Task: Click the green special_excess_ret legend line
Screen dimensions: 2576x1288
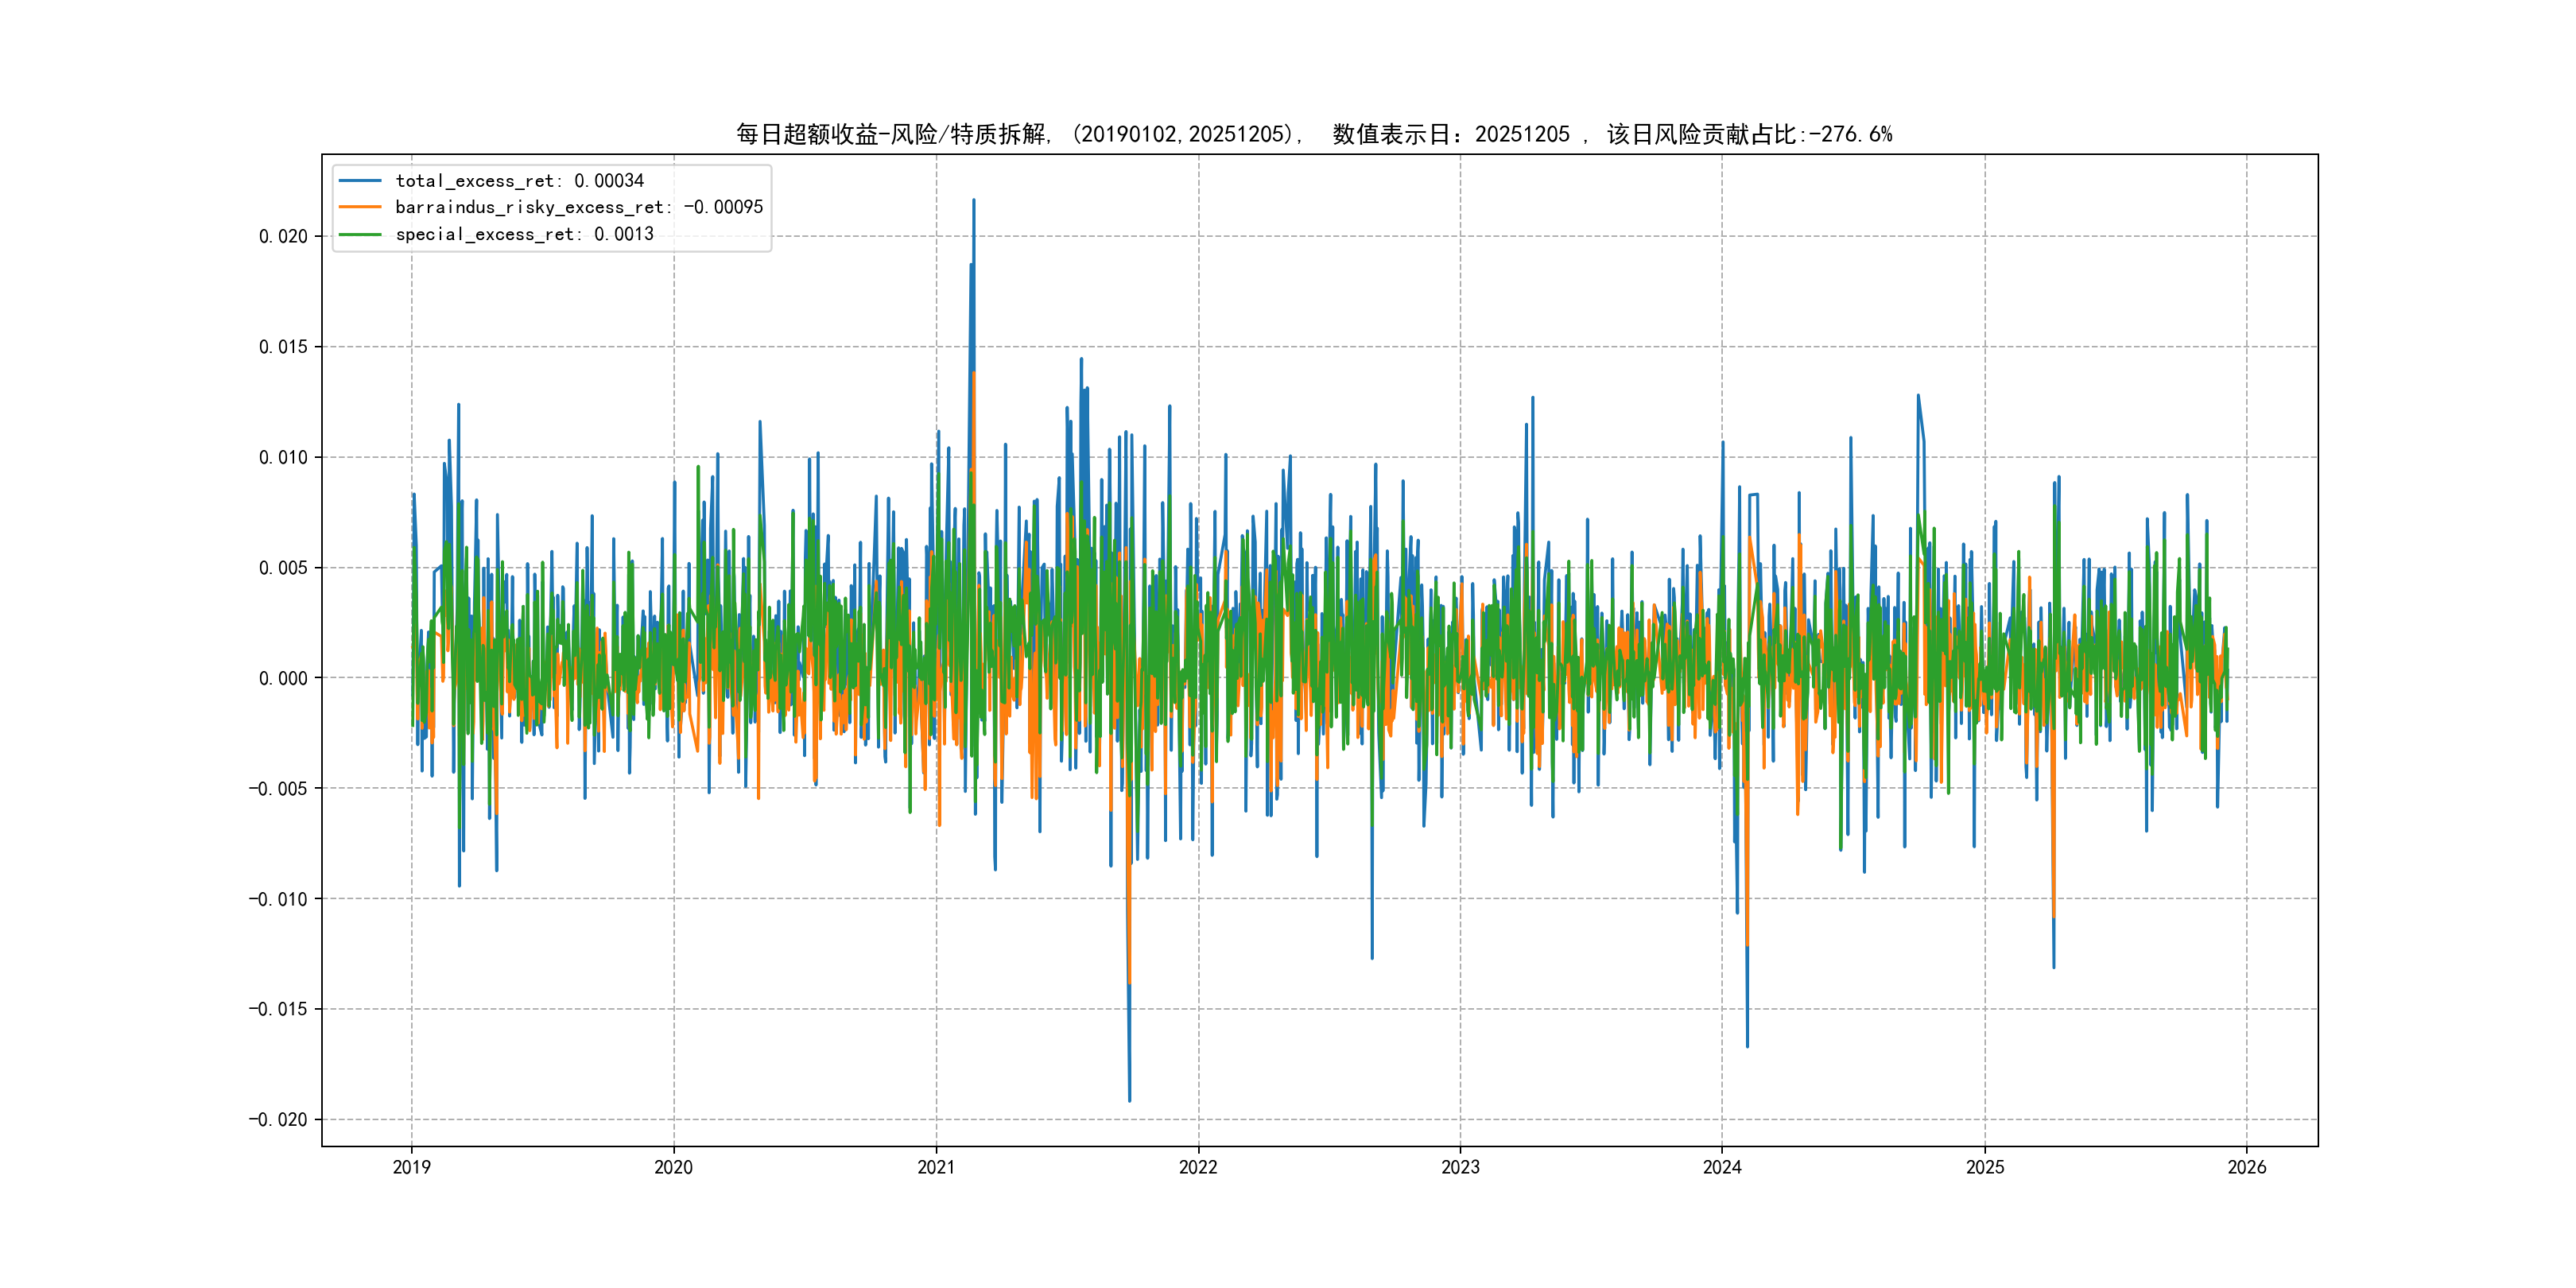Action: pyautogui.click(x=360, y=234)
